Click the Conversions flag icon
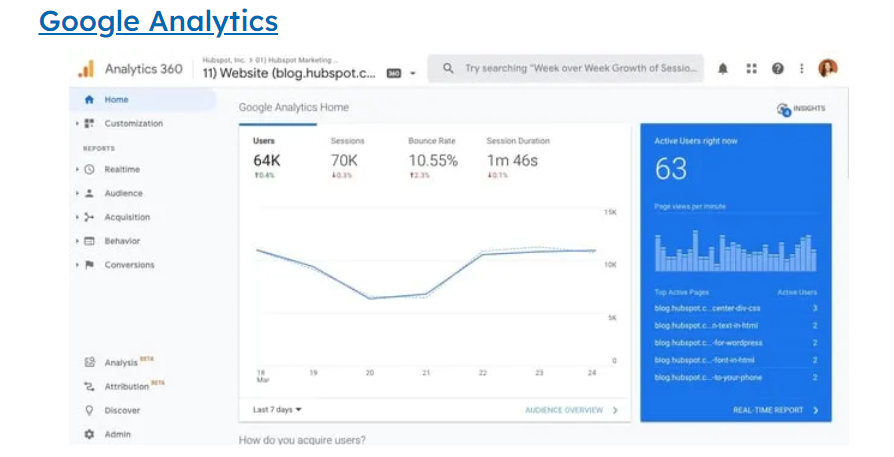Image resolution: width=894 pixels, height=457 pixels. 90,266
